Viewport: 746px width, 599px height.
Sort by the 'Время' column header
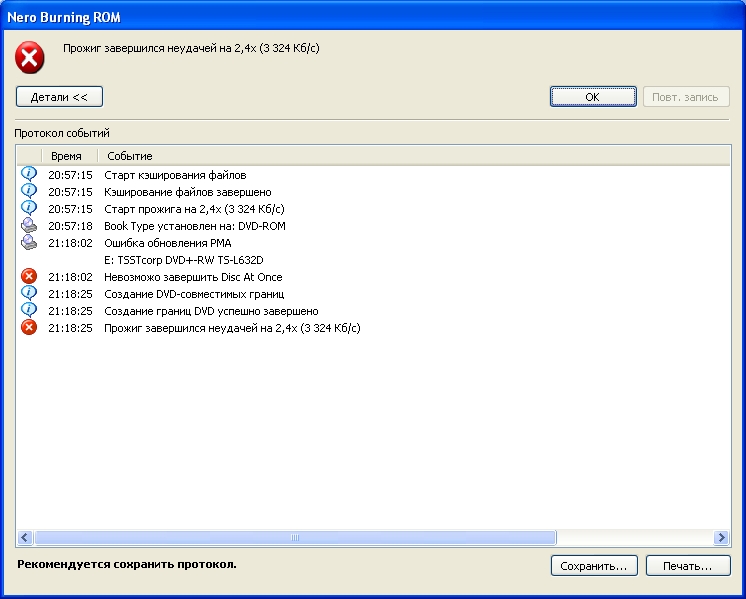(x=67, y=157)
